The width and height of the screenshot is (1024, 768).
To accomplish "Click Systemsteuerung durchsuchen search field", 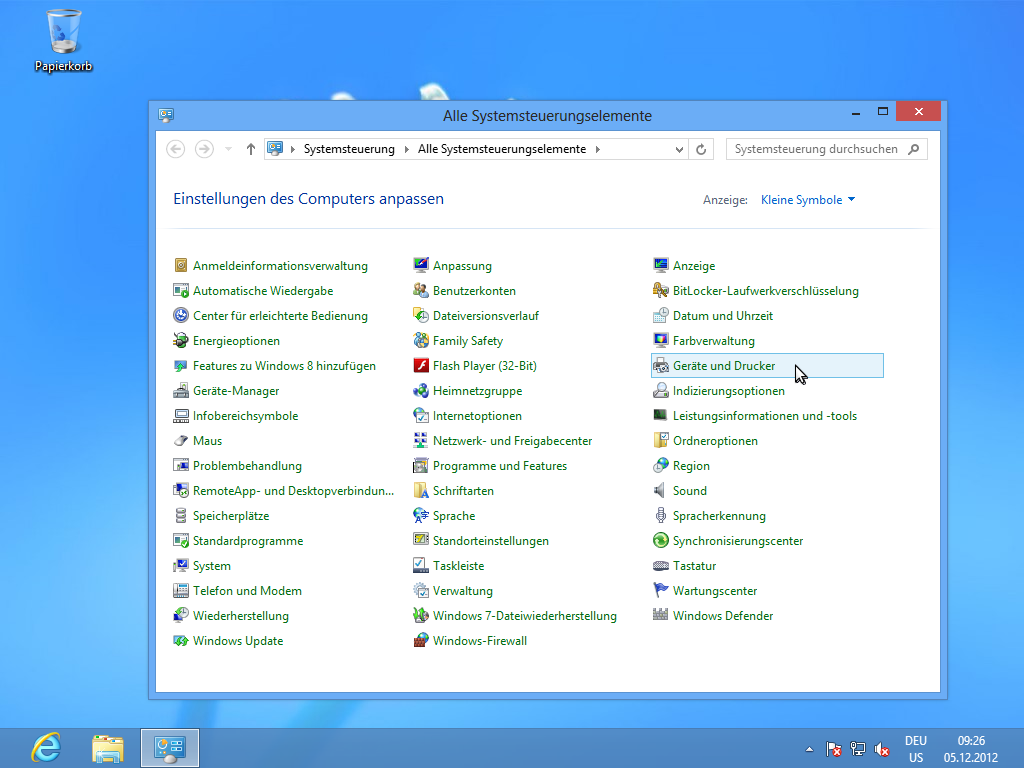I will (x=827, y=150).
